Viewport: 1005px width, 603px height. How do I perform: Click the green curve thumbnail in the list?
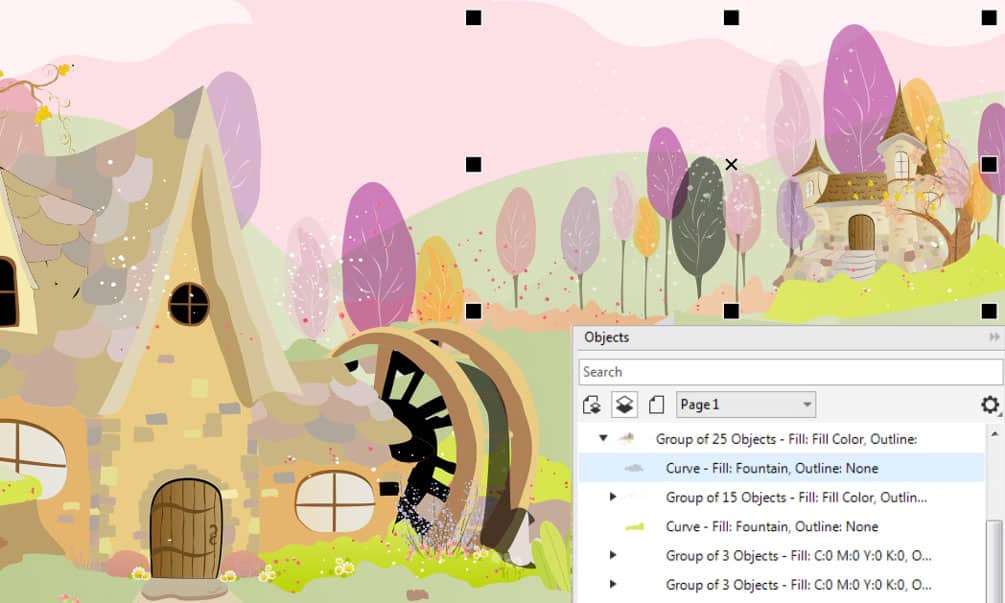pos(635,527)
